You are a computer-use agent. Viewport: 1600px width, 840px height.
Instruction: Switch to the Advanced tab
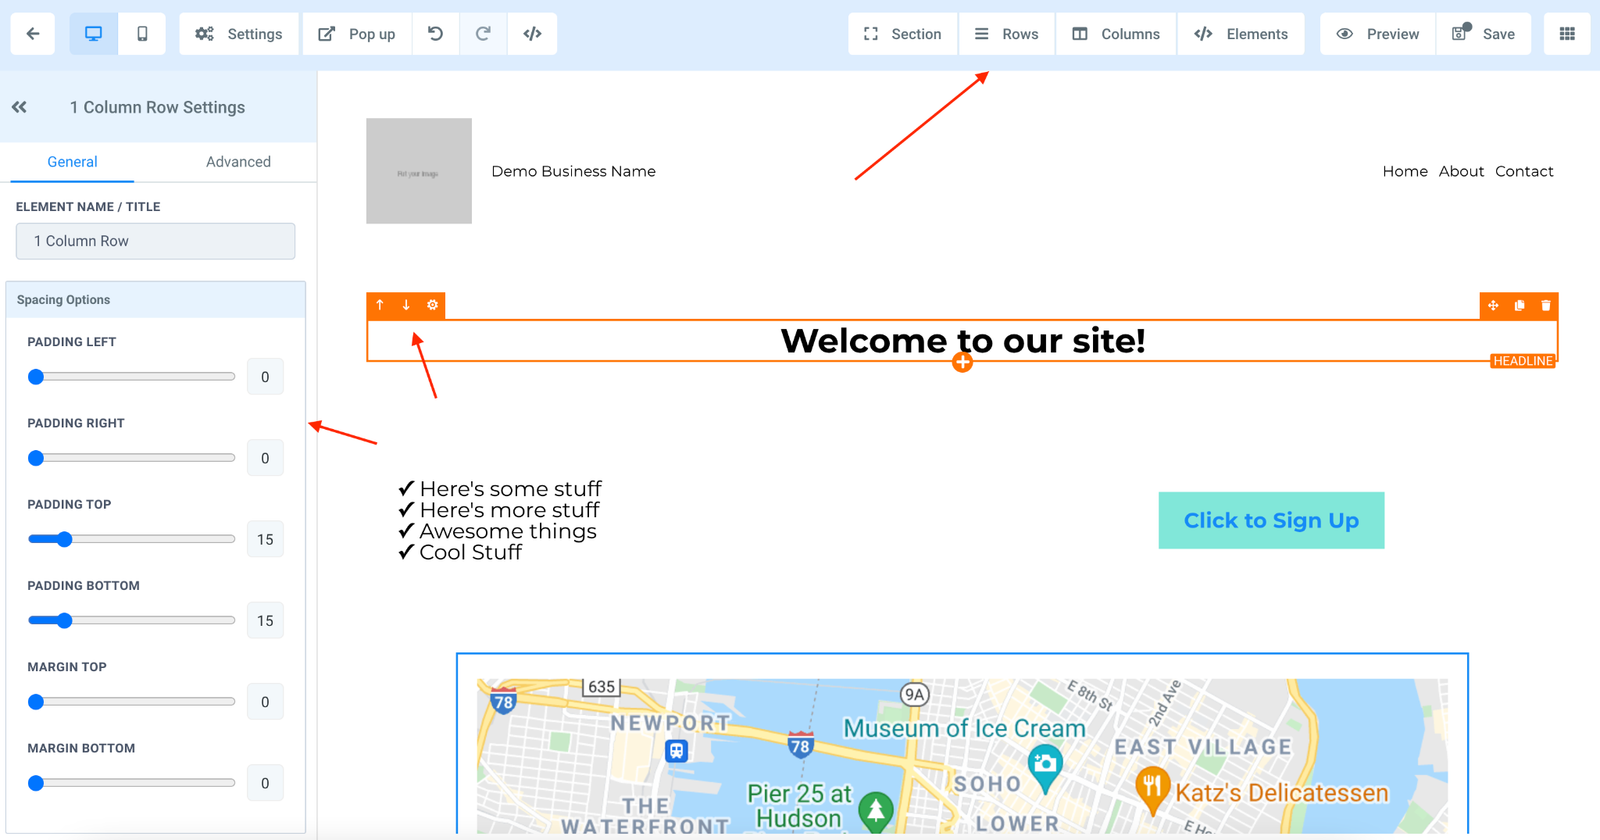(238, 162)
